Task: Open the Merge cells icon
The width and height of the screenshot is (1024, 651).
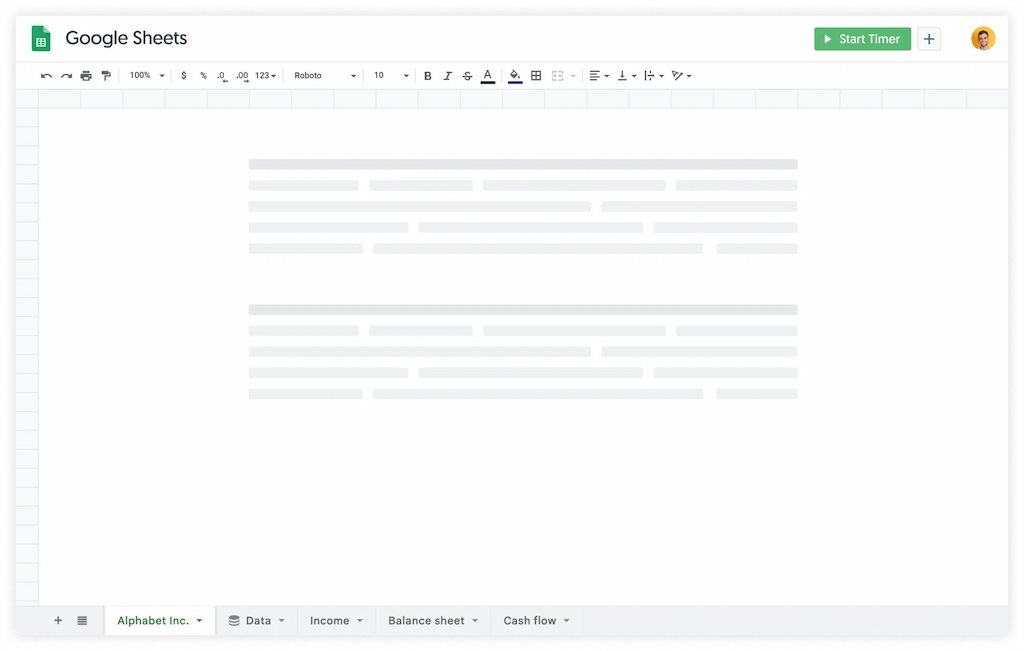Action: click(x=559, y=75)
